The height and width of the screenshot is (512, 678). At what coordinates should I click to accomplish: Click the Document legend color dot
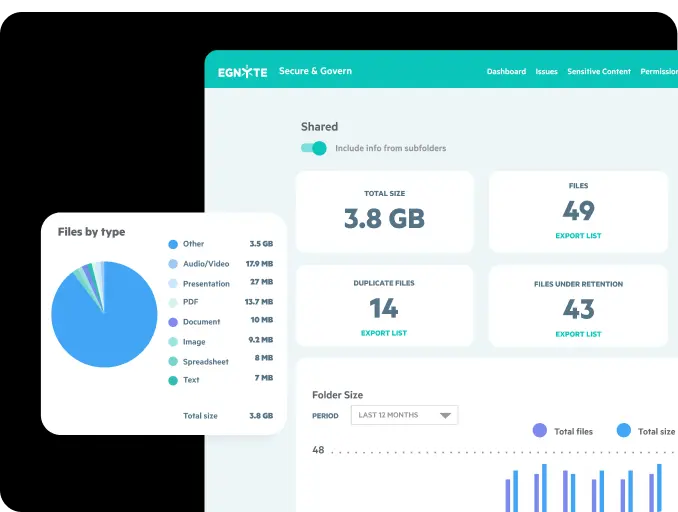173,322
